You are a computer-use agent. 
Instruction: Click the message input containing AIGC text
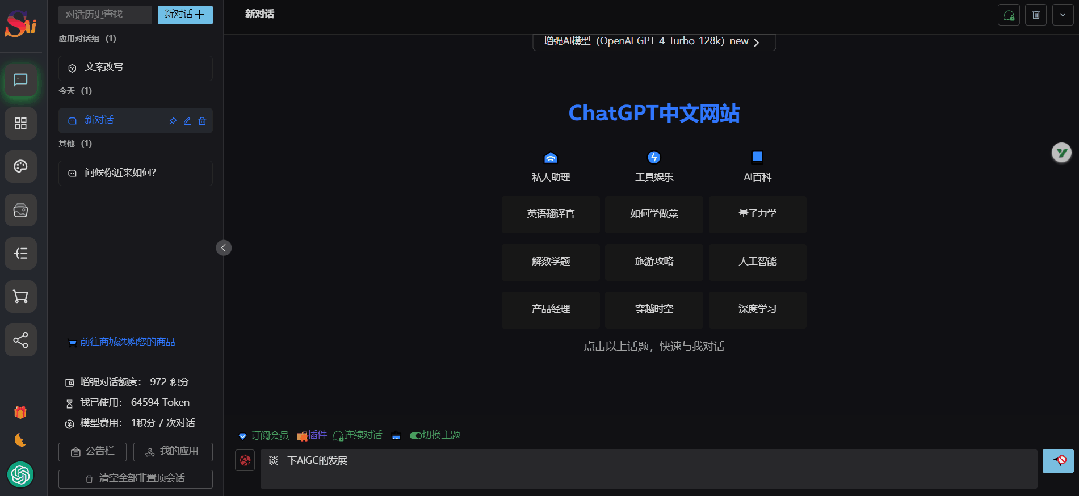(x=649, y=469)
